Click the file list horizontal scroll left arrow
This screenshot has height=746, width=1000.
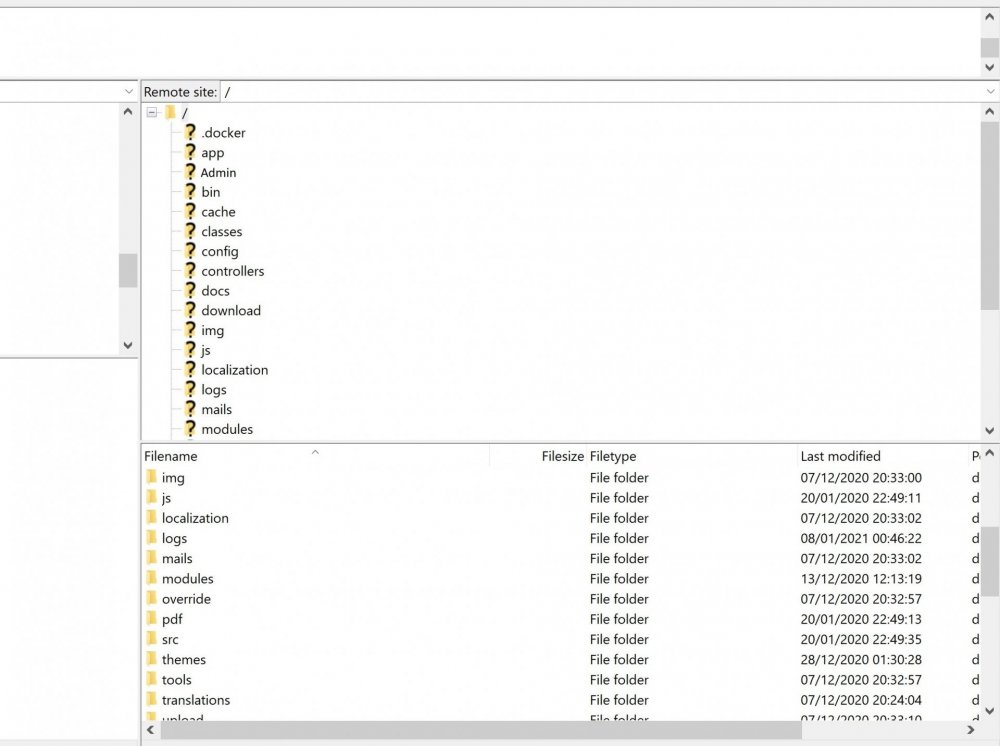(x=151, y=730)
